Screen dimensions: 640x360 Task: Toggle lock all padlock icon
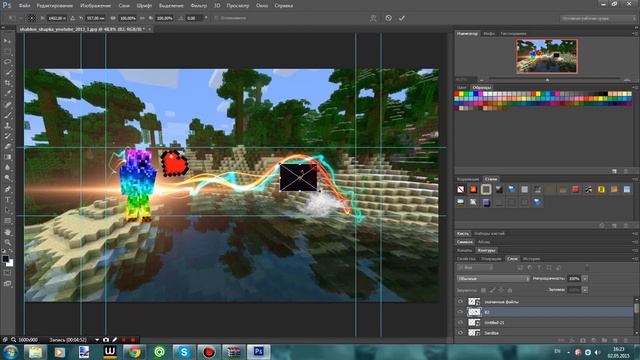point(509,290)
